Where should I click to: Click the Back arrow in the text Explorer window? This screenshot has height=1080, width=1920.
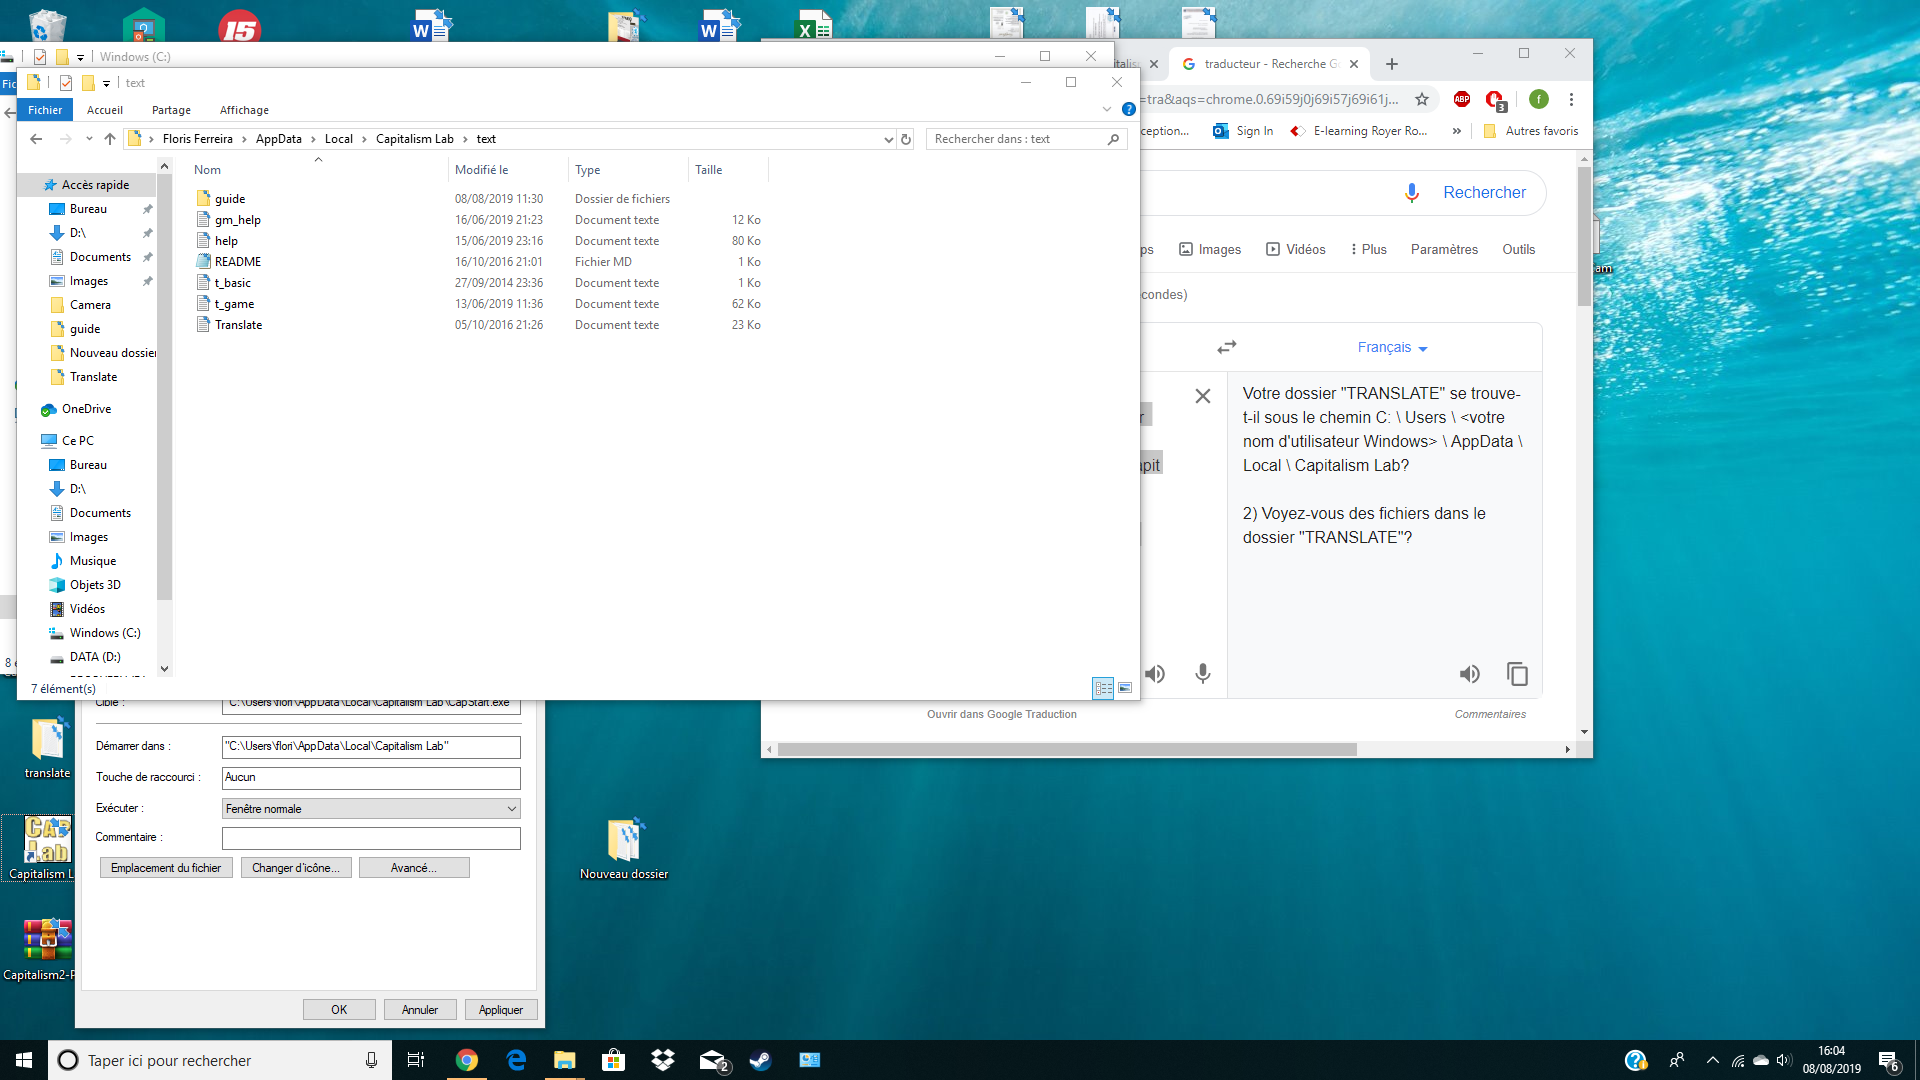[36, 139]
